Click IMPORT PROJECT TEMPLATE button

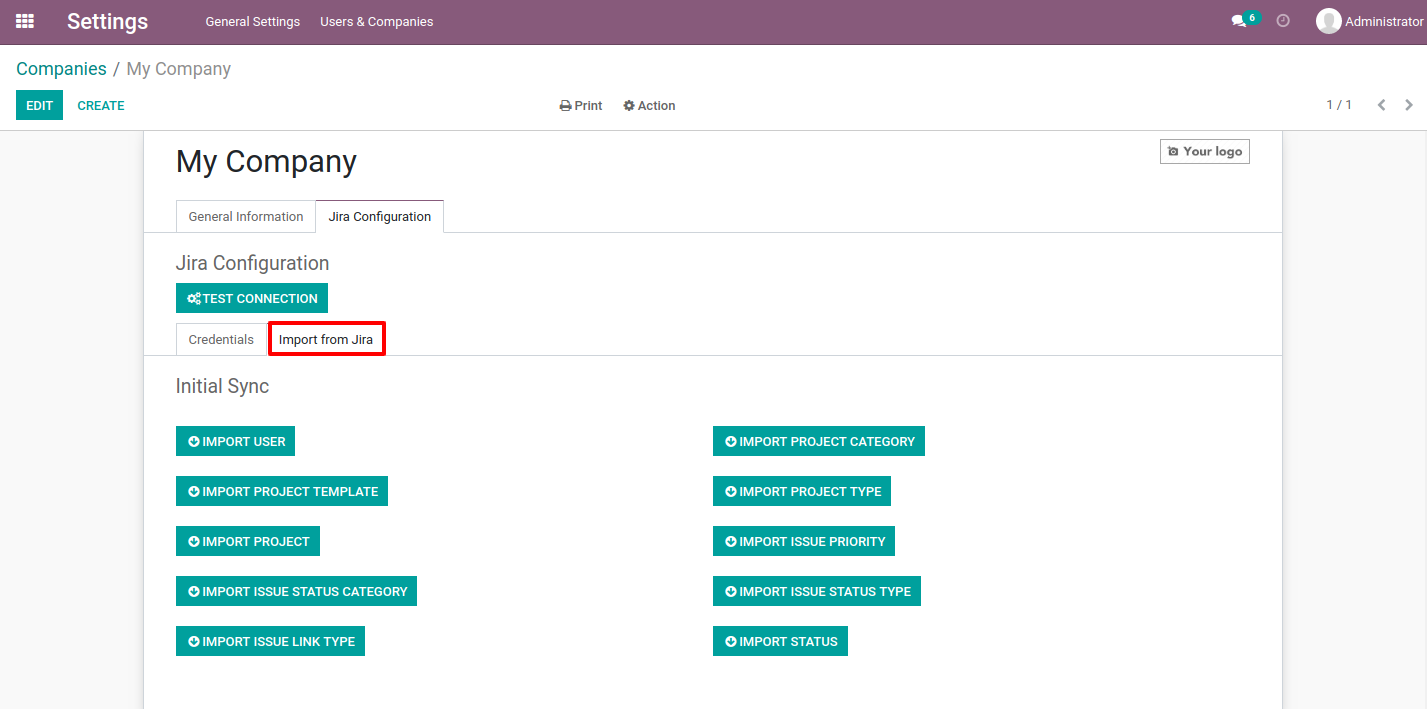[x=282, y=491]
